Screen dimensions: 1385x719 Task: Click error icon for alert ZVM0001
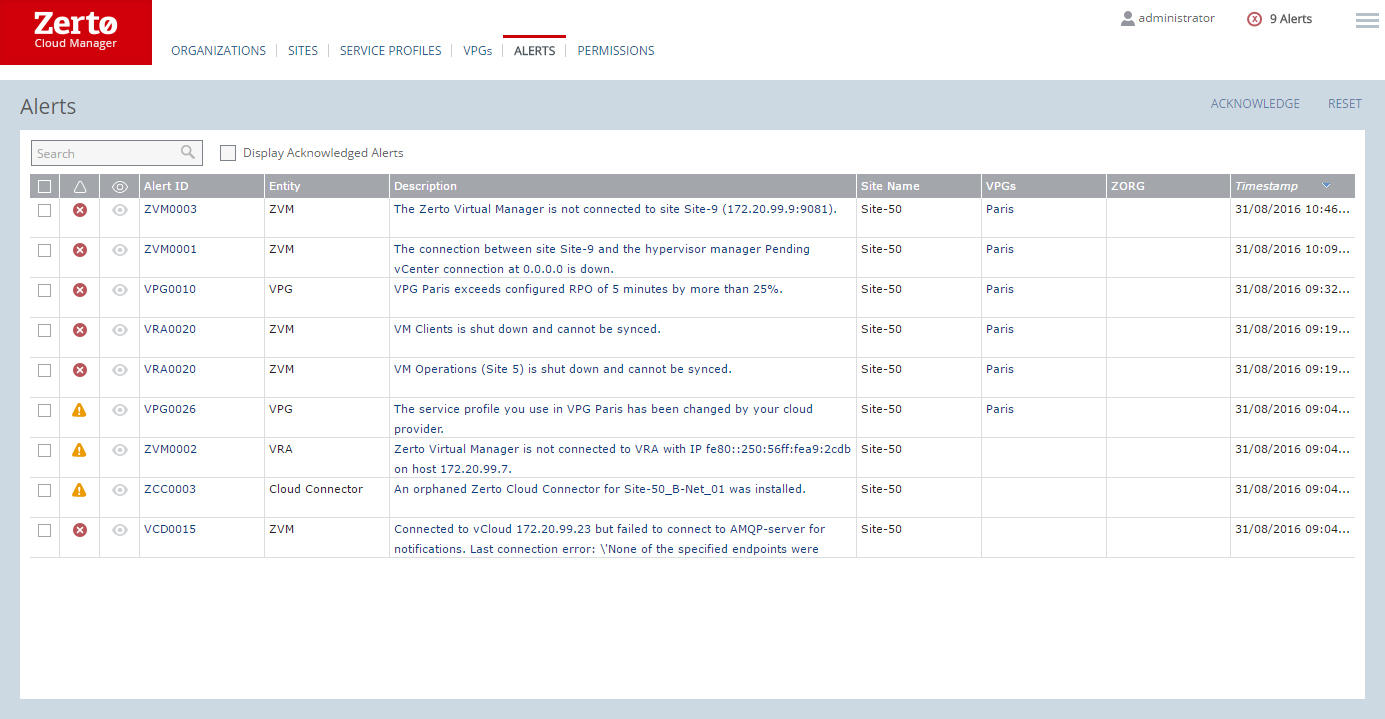[x=80, y=250]
